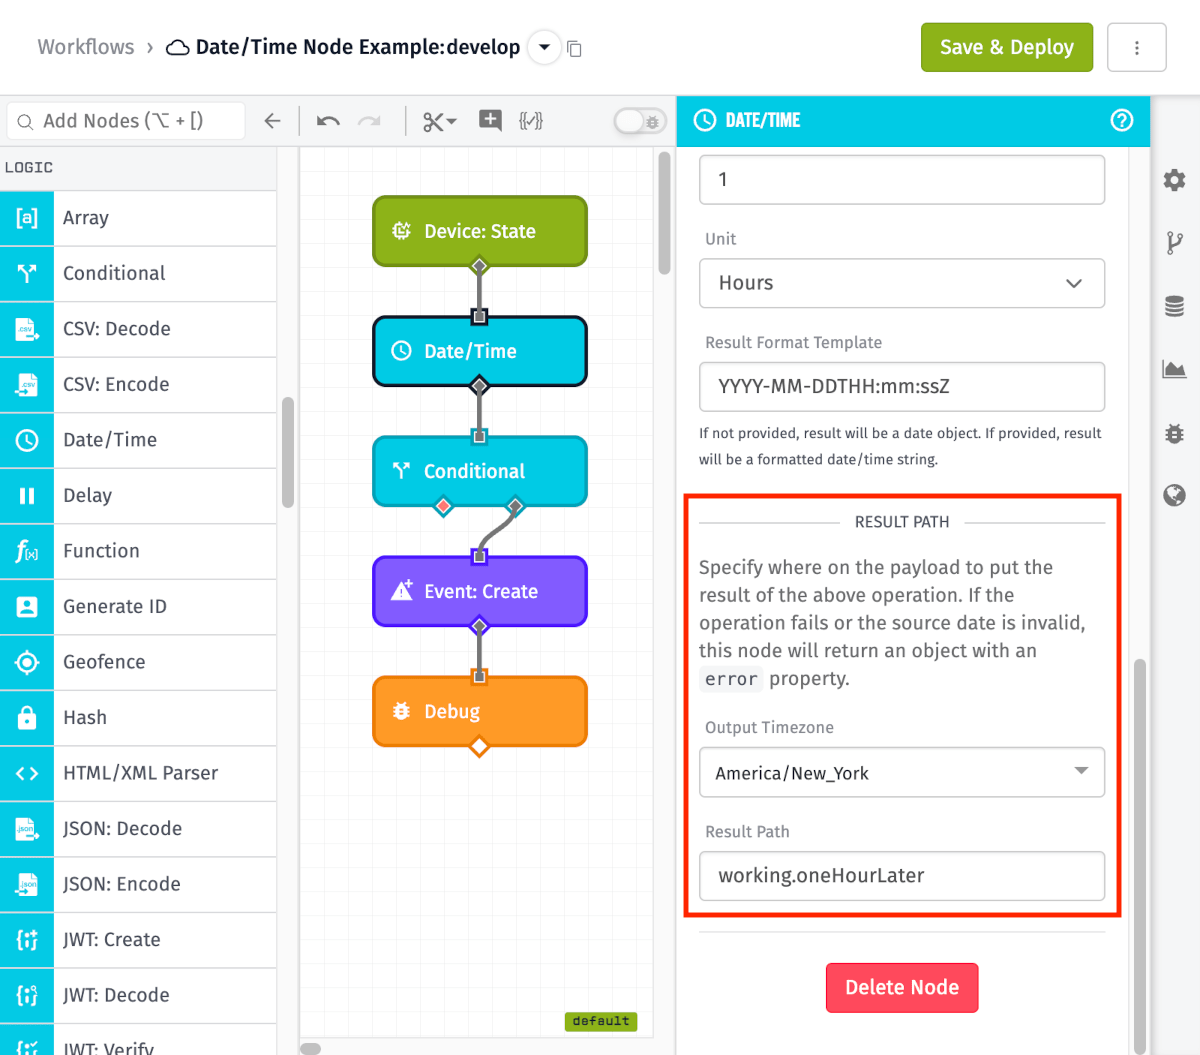1200x1055 pixels.
Task: Open debug bug icon in right sidebar
Action: pyautogui.click(x=1174, y=433)
